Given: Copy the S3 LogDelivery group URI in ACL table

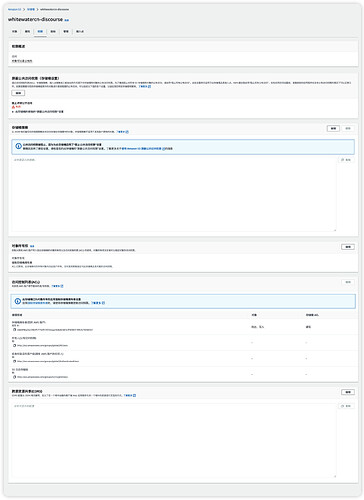Looking at the screenshot, I should tap(14, 377).
